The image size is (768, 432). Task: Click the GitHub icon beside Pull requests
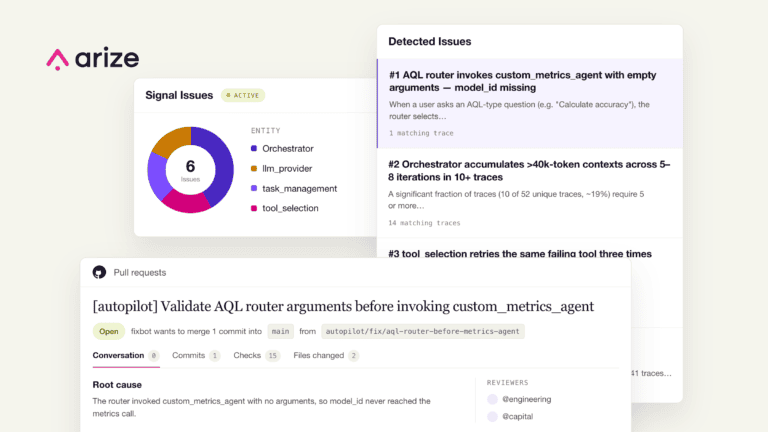pos(99,272)
